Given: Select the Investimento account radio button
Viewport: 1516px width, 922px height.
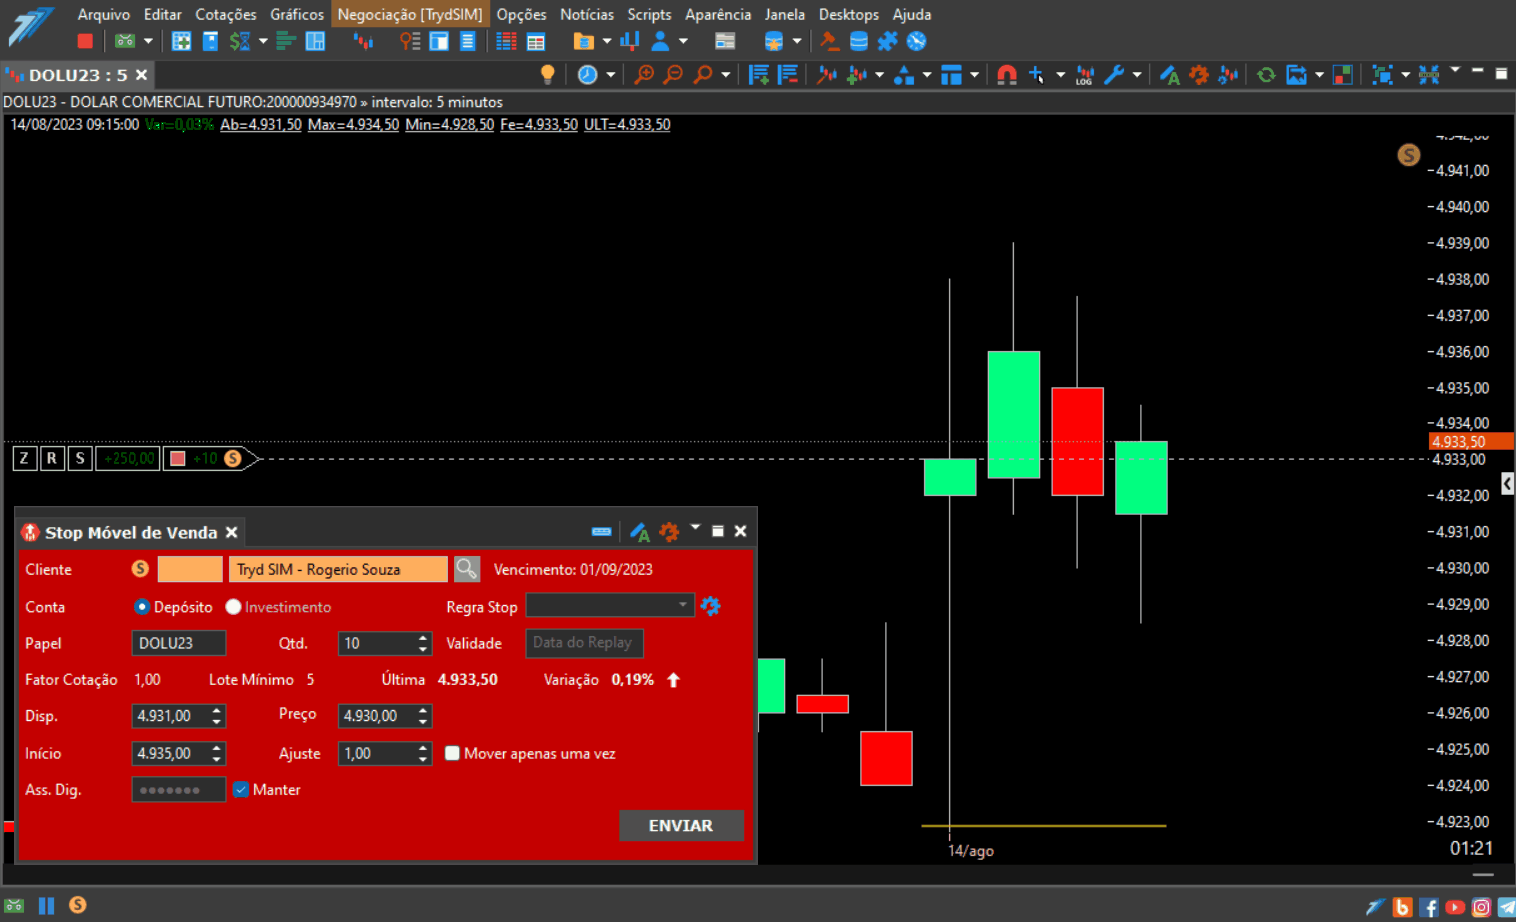Looking at the screenshot, I should (233, 607).
